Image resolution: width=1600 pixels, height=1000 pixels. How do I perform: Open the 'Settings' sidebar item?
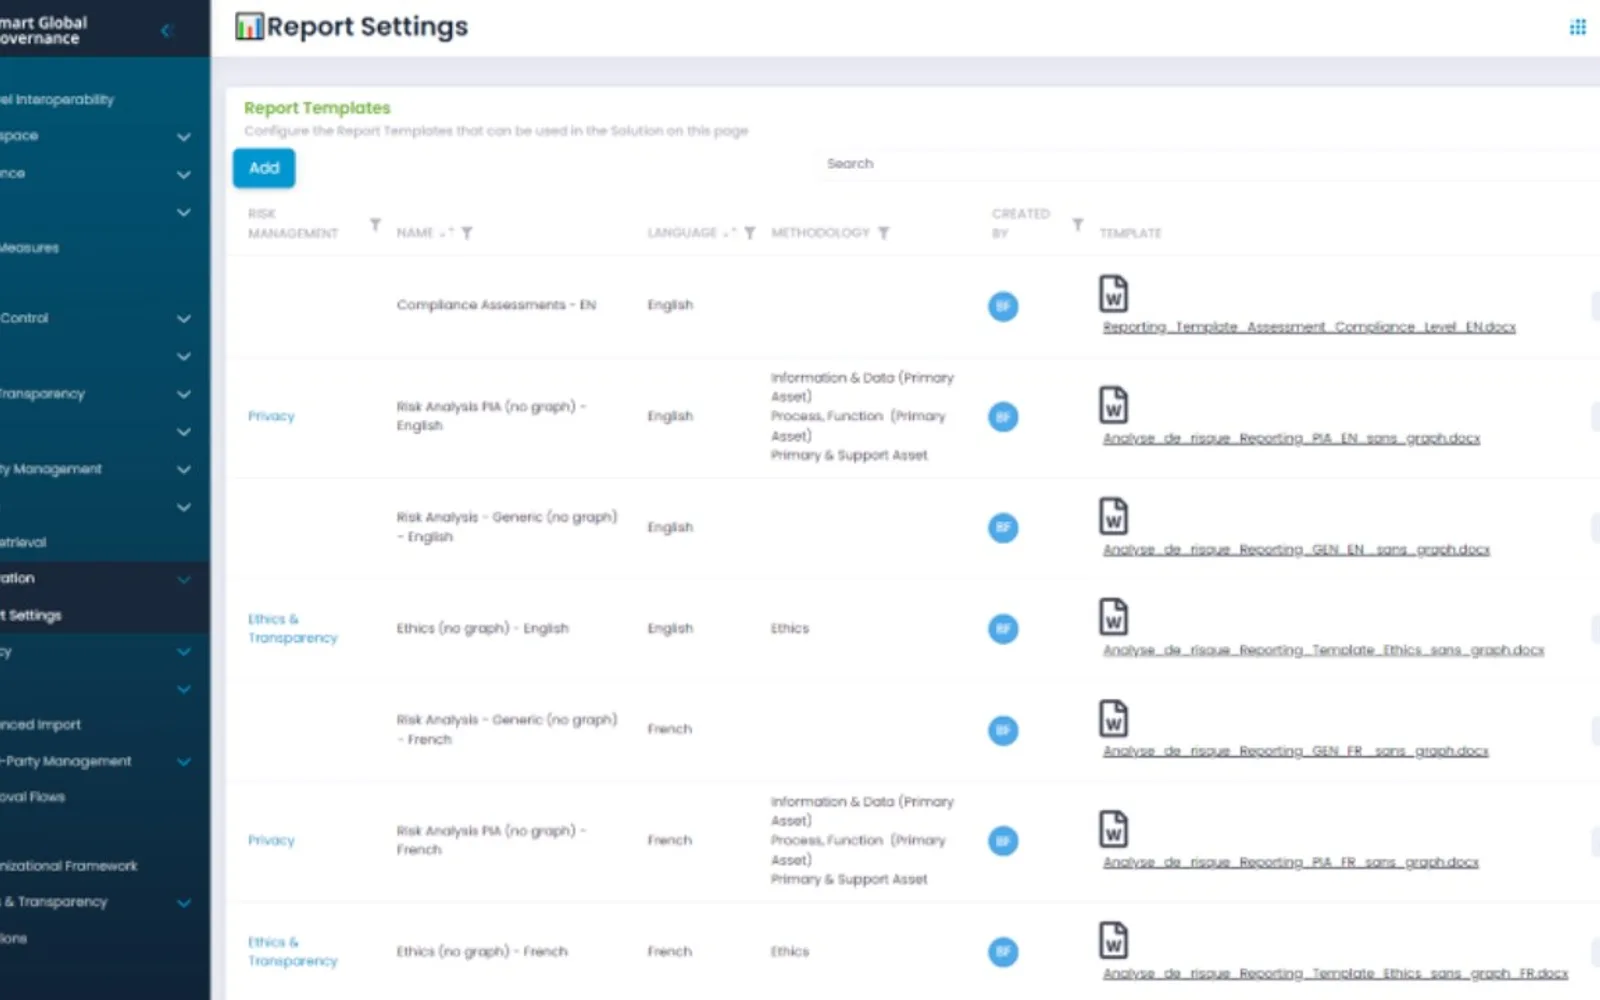[31, 616]
